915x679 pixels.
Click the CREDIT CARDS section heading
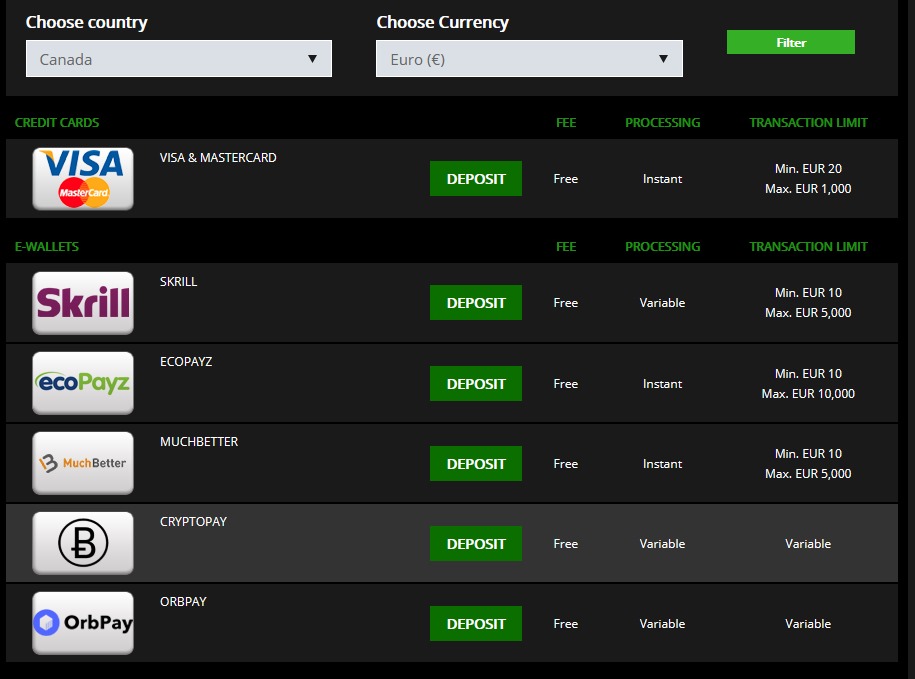tap(57, 122)
